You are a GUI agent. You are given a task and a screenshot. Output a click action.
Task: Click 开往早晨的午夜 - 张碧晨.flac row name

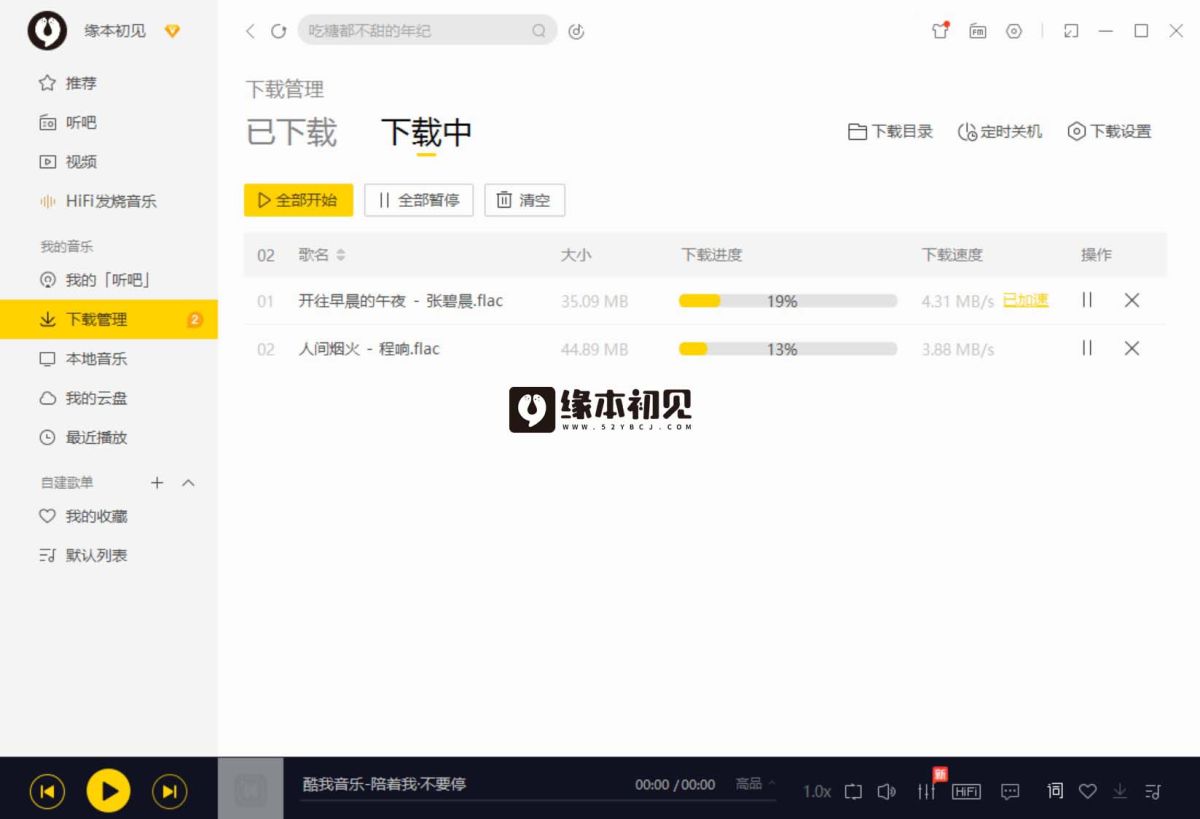tap(401, 300)
